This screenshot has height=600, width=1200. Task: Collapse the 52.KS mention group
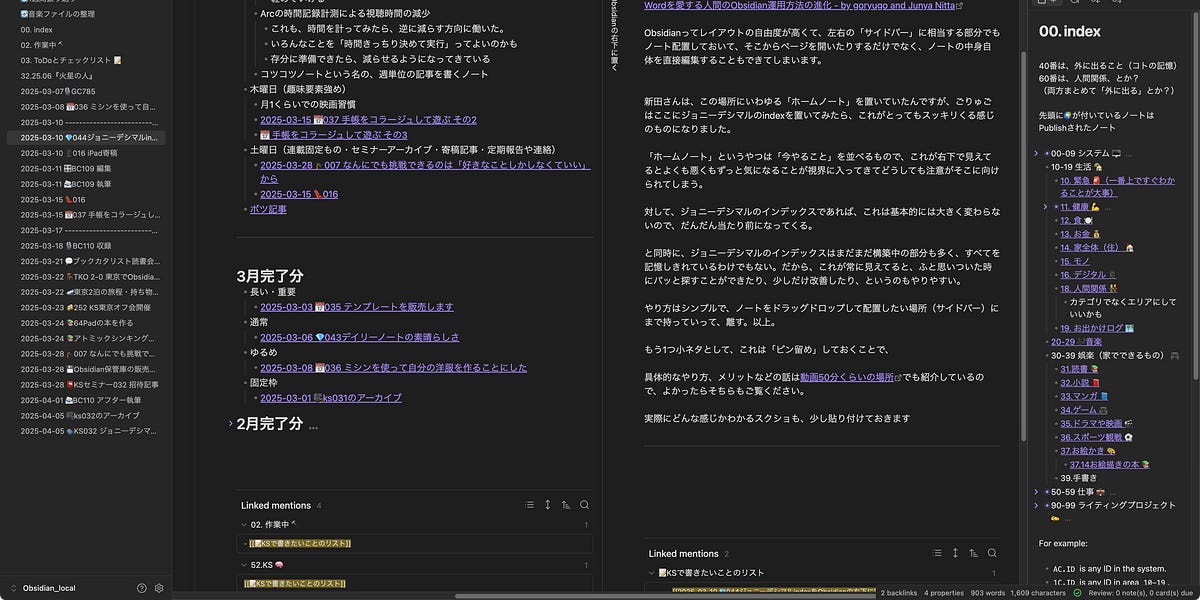pos(244,565)
